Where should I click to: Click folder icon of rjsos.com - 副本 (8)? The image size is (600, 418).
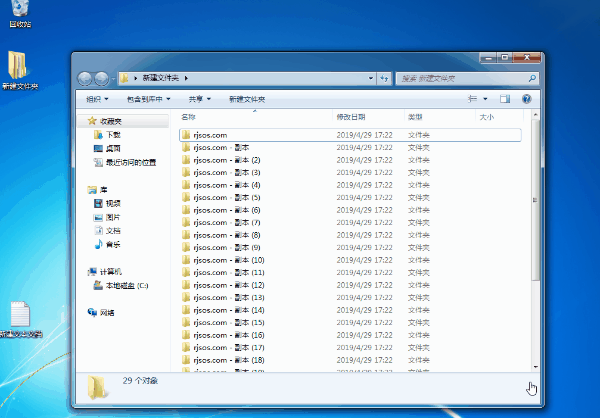coord(186,235)
